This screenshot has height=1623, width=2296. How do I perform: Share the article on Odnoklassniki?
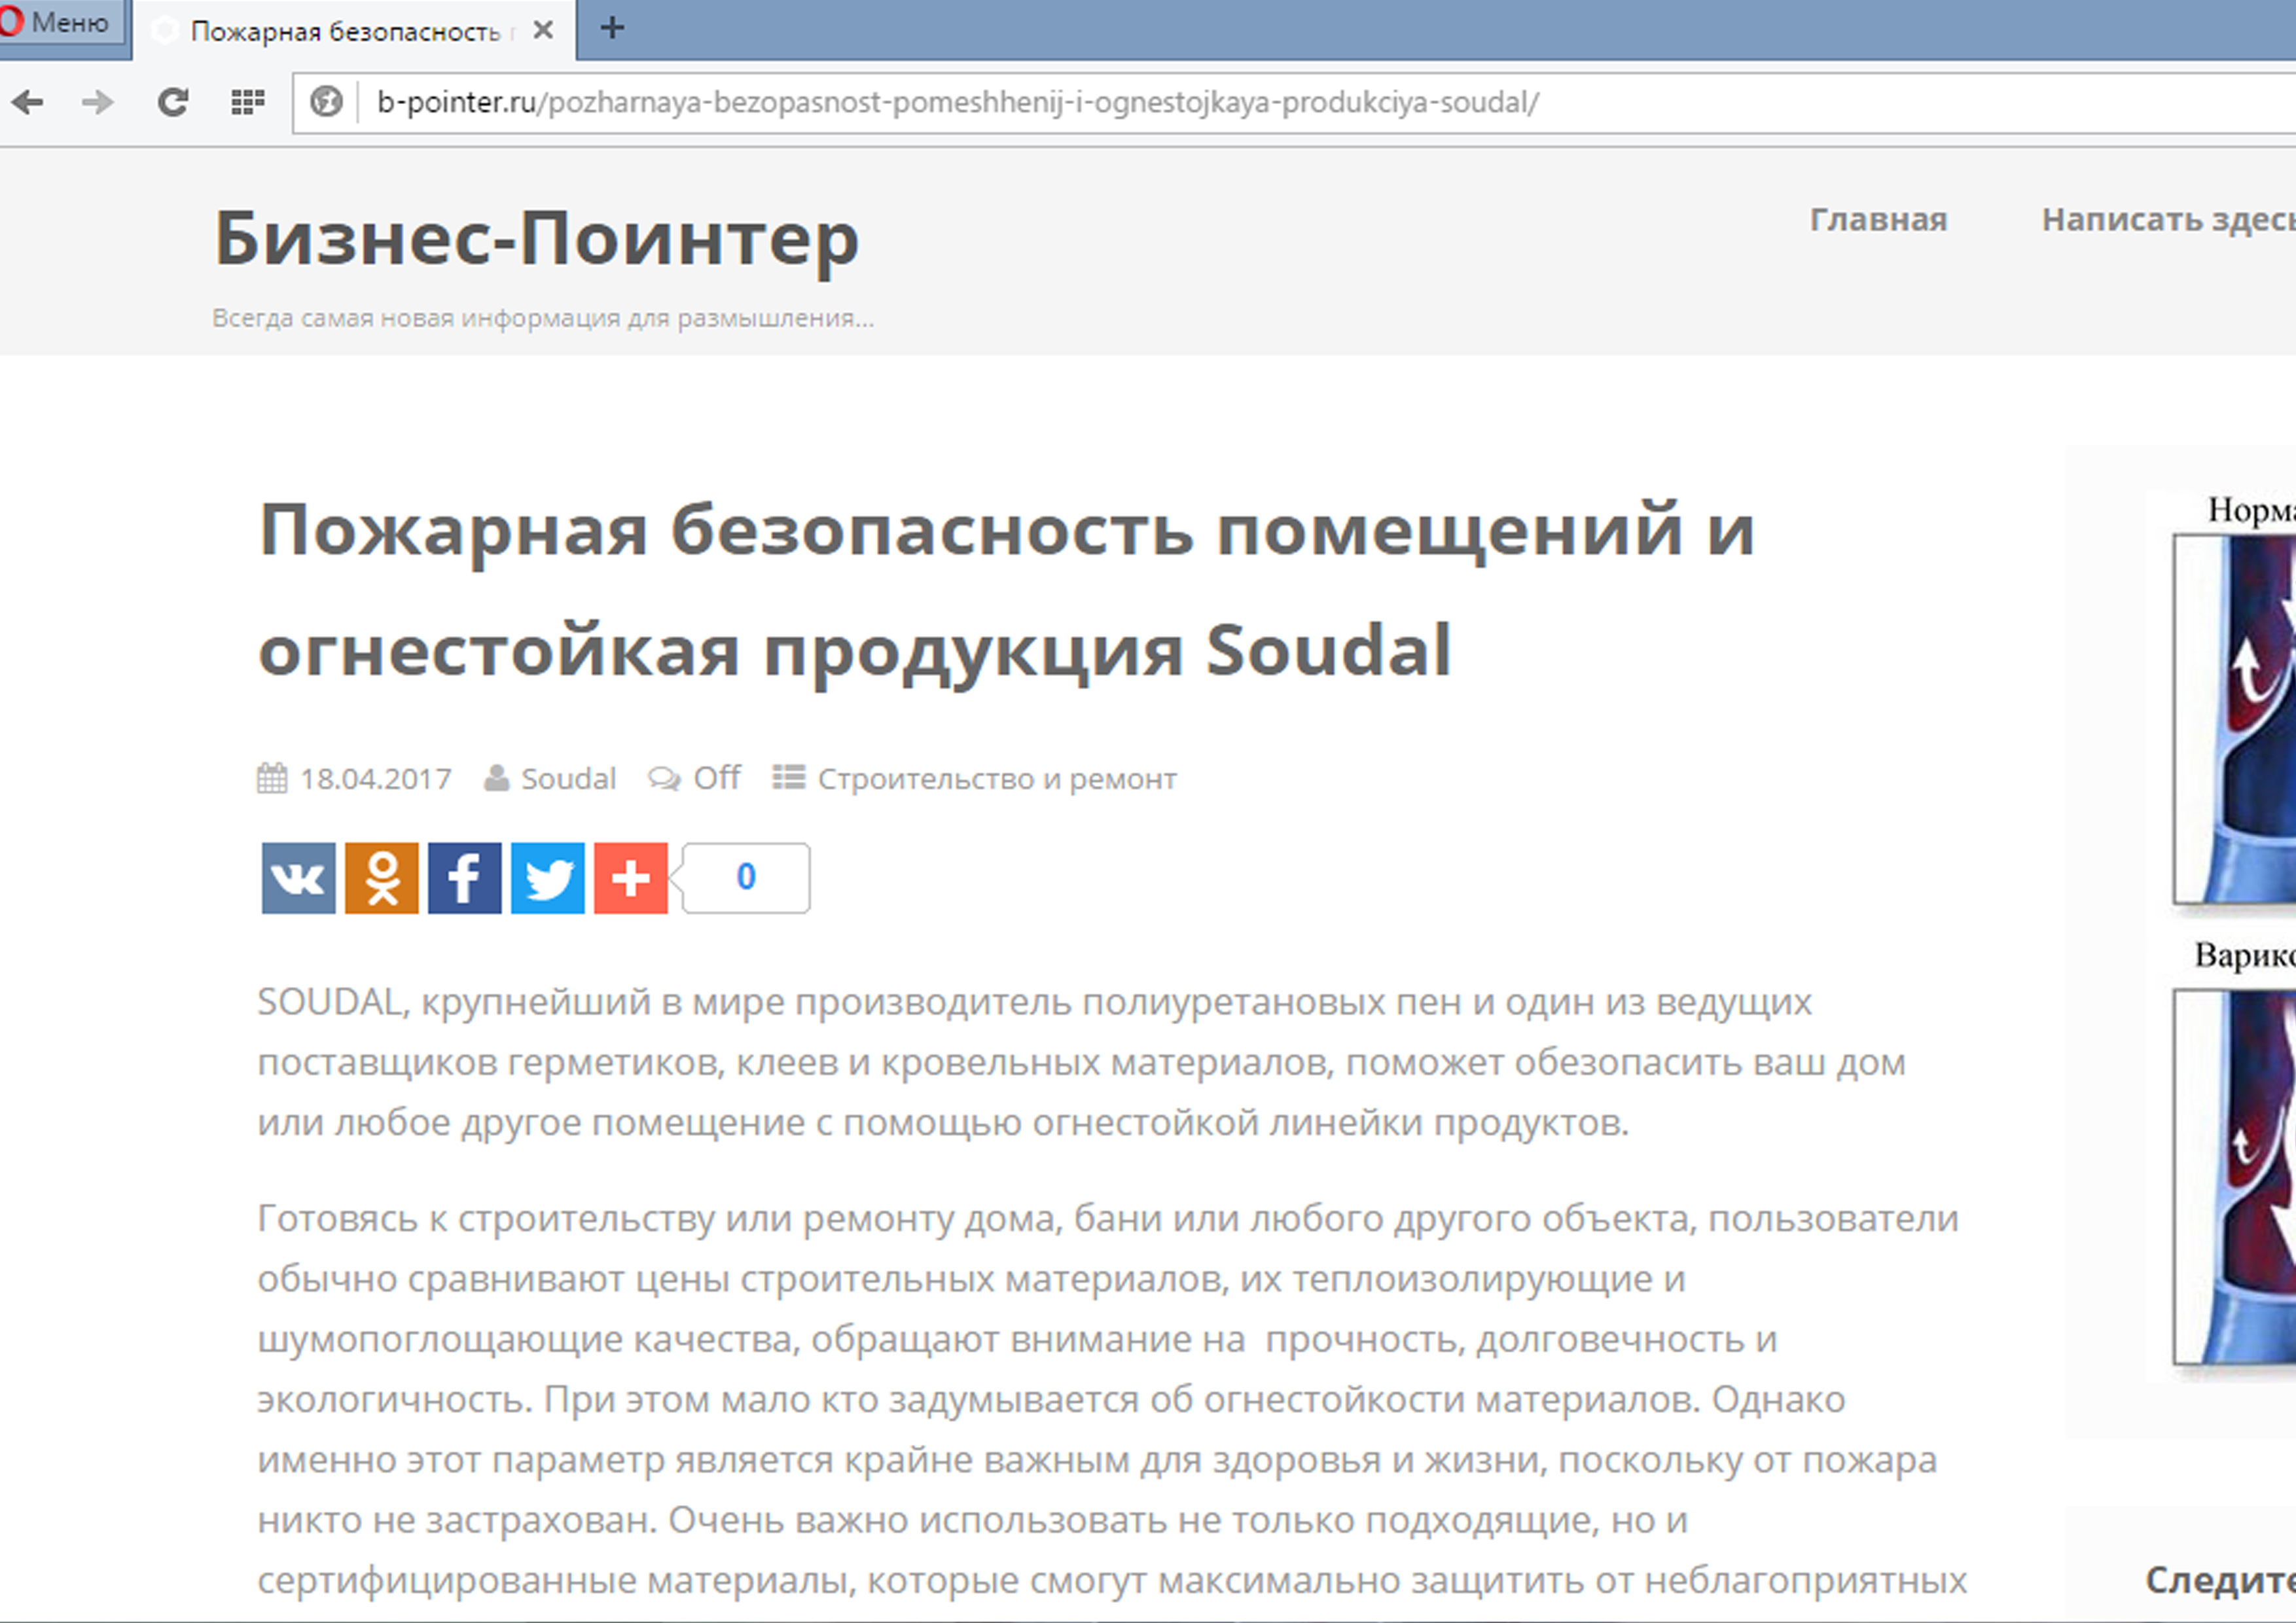[x=381, y=878]
